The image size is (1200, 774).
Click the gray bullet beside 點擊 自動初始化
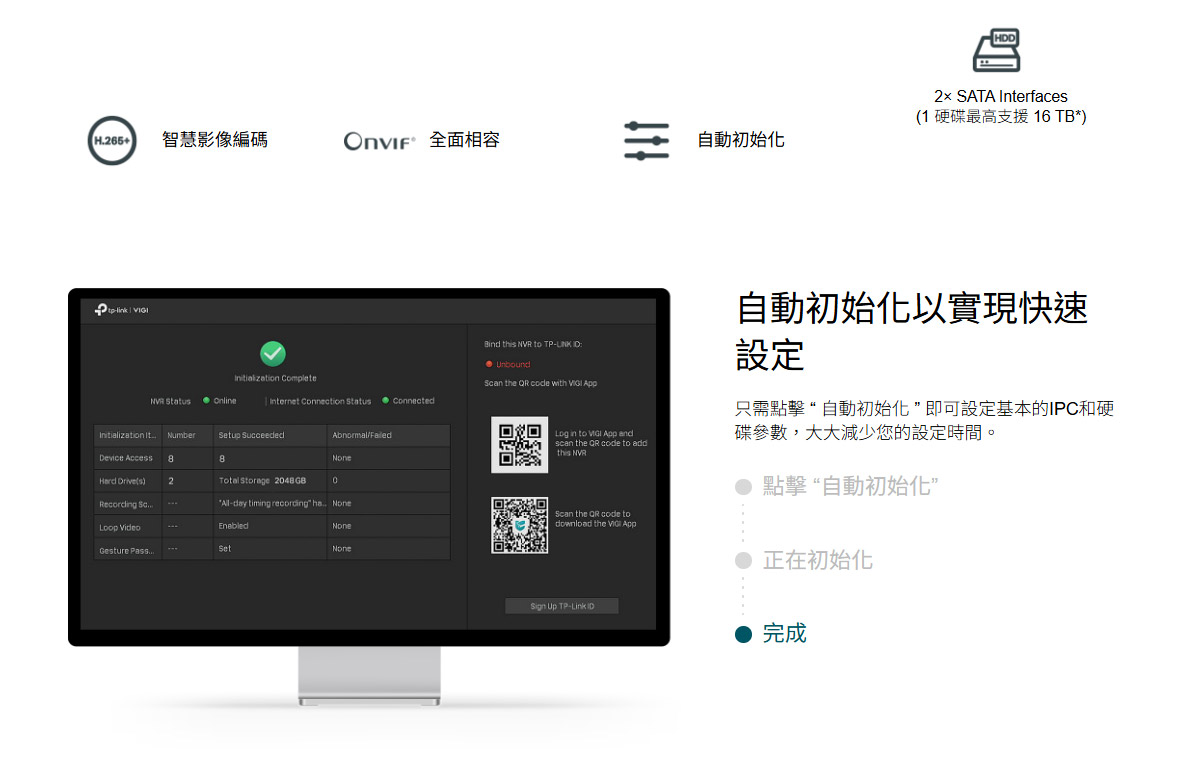[743, 487]
